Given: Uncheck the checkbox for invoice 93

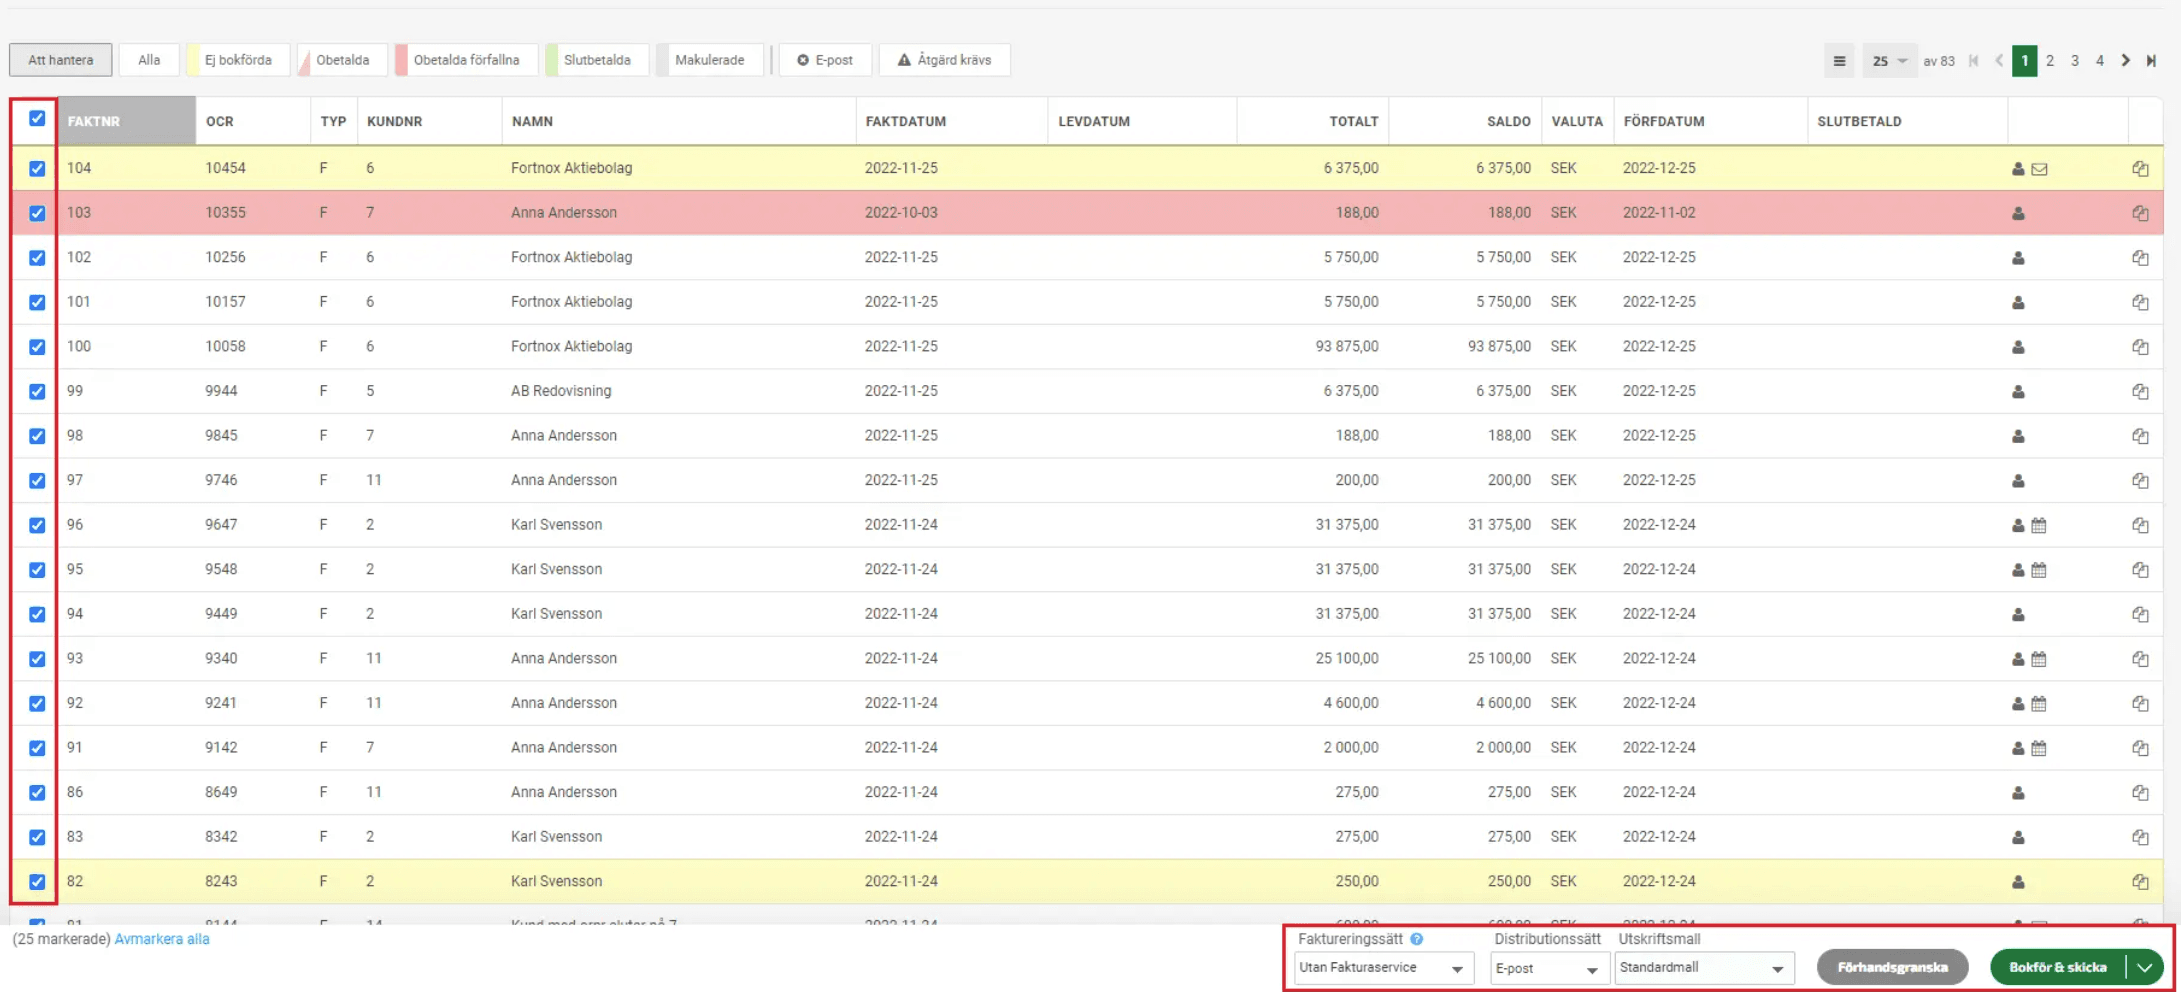Looking at the screenshot, I should [37, 659].
